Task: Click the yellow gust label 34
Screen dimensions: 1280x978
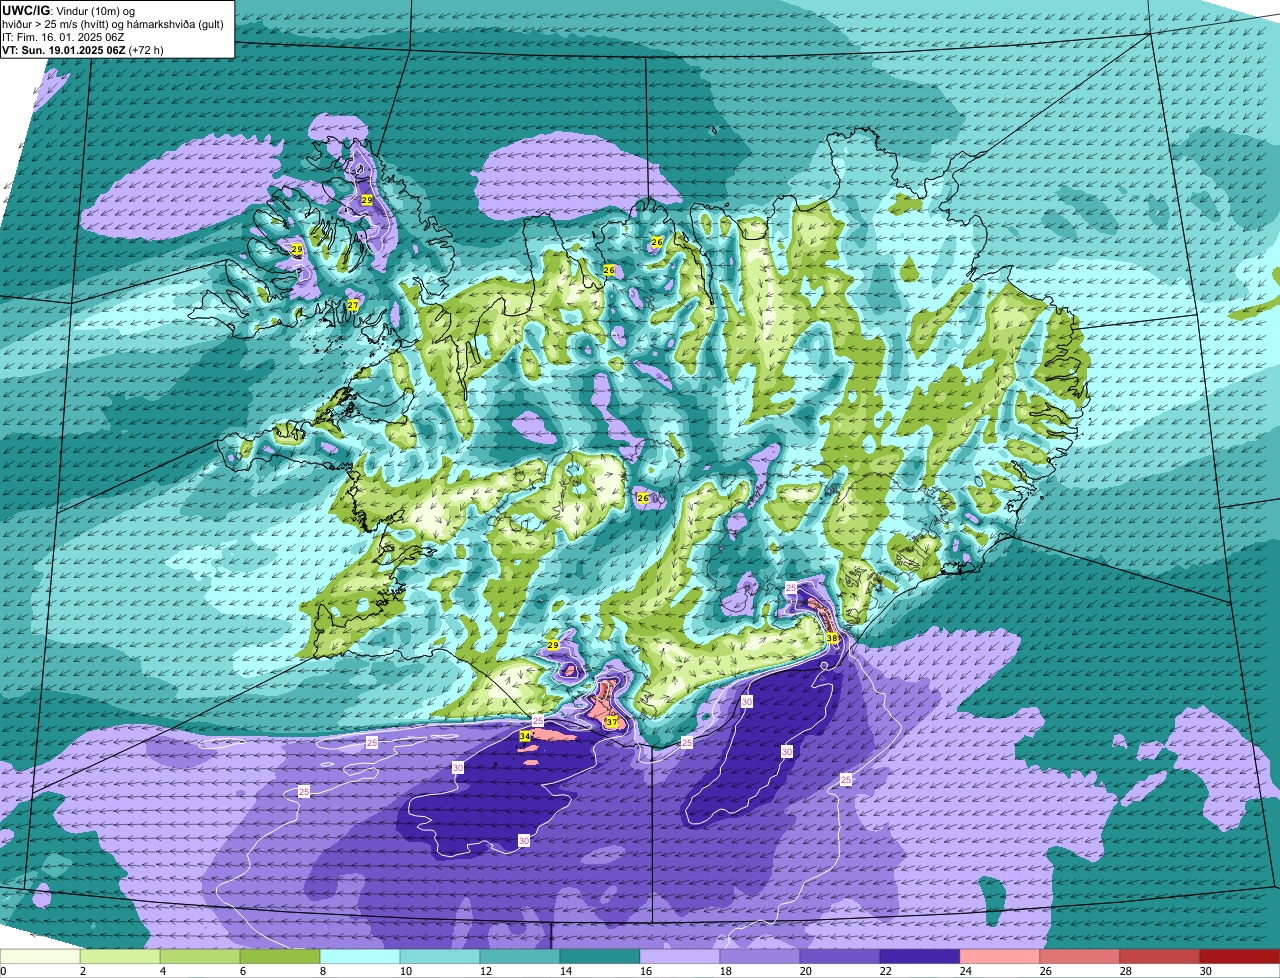Action: click(x=525, y=736)
